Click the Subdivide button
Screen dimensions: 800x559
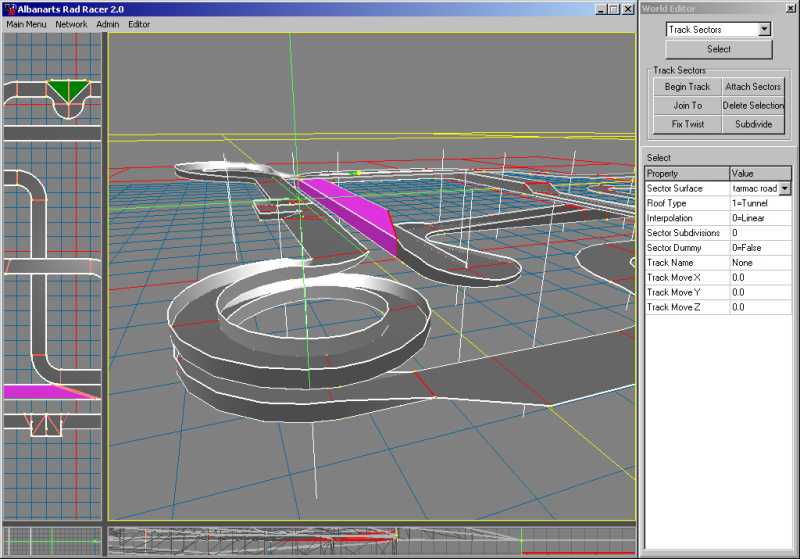(x=753, y=124)
